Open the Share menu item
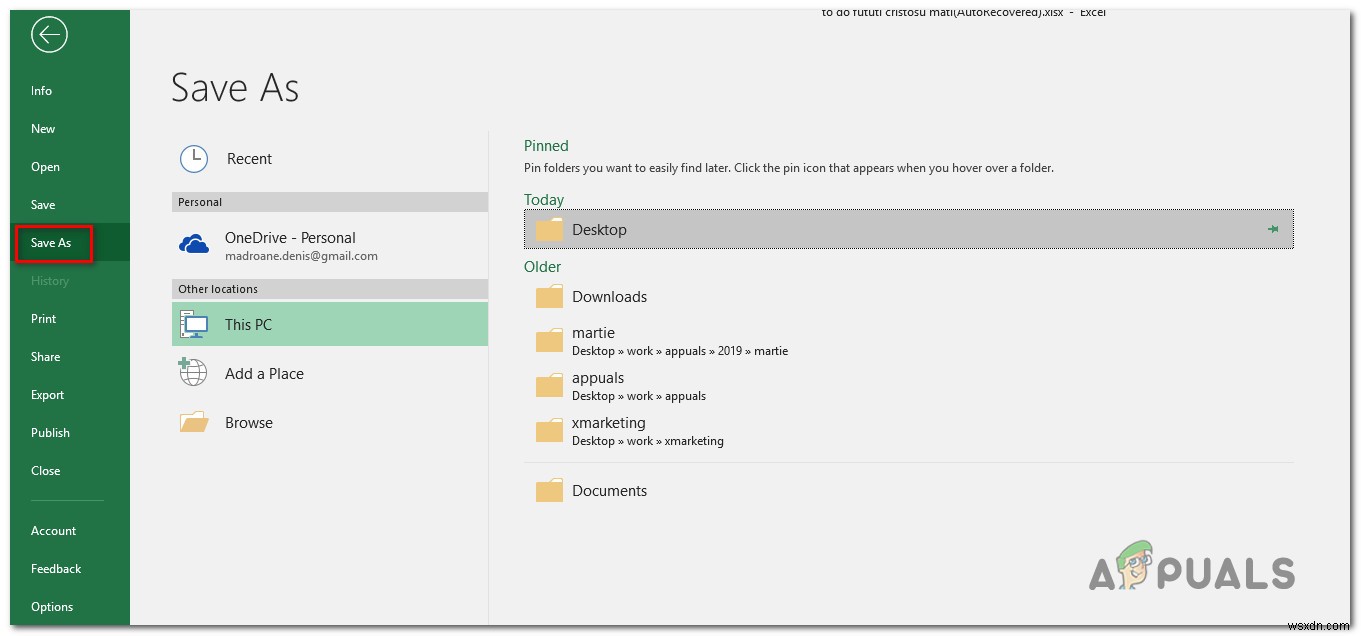 45,357
